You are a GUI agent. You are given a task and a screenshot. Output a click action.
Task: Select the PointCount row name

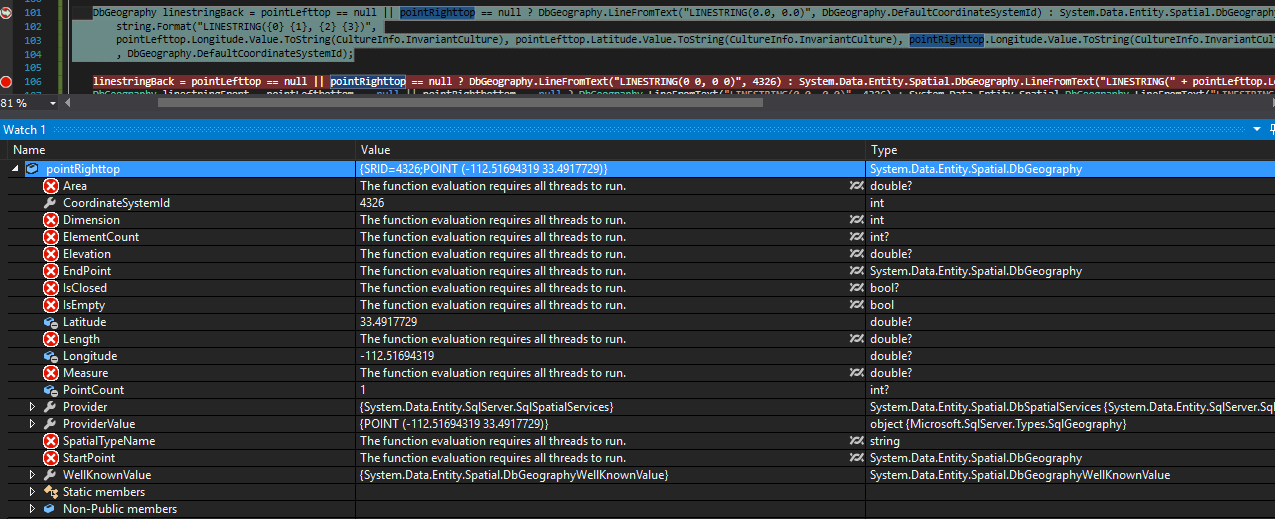[93, 390]
